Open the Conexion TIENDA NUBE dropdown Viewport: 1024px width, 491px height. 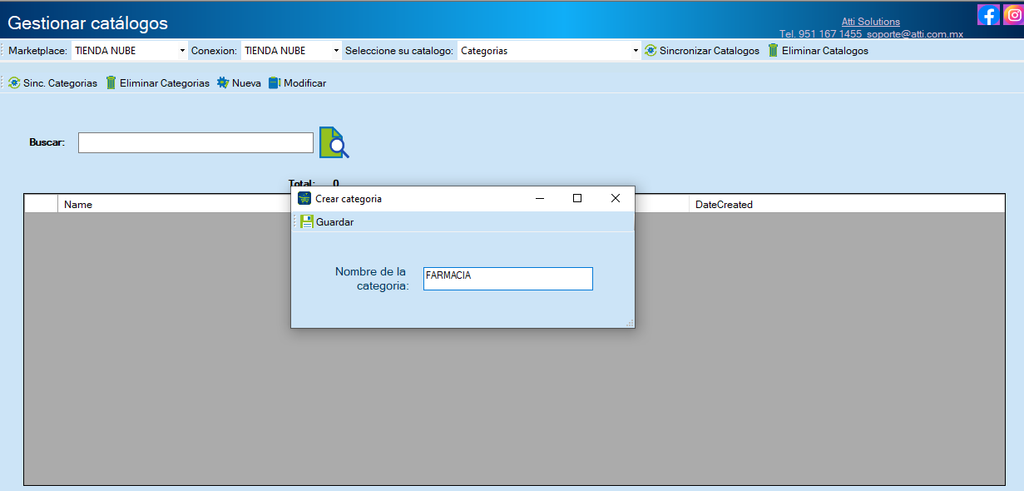[291, 50]
